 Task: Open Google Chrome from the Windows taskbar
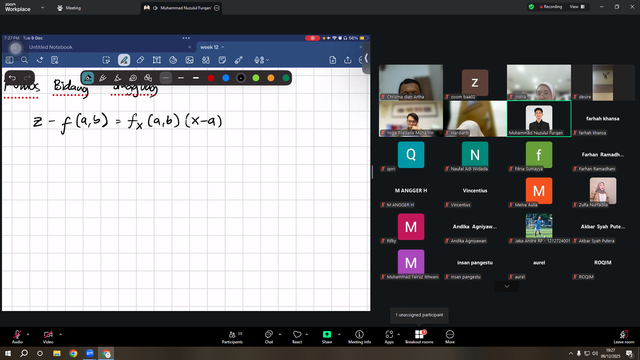coord(73,353)
